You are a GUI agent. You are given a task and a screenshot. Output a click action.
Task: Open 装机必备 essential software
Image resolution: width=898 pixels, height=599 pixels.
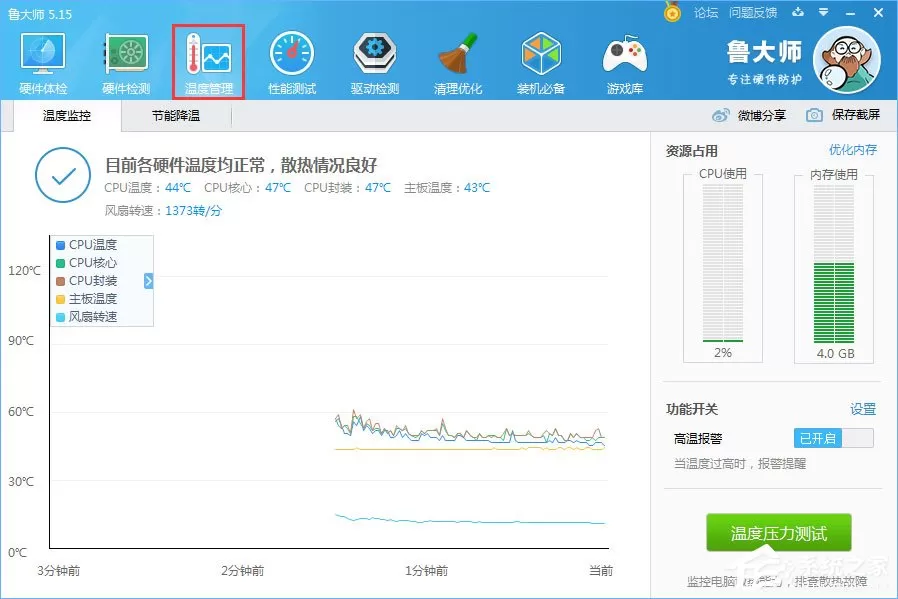coord(541,64)
